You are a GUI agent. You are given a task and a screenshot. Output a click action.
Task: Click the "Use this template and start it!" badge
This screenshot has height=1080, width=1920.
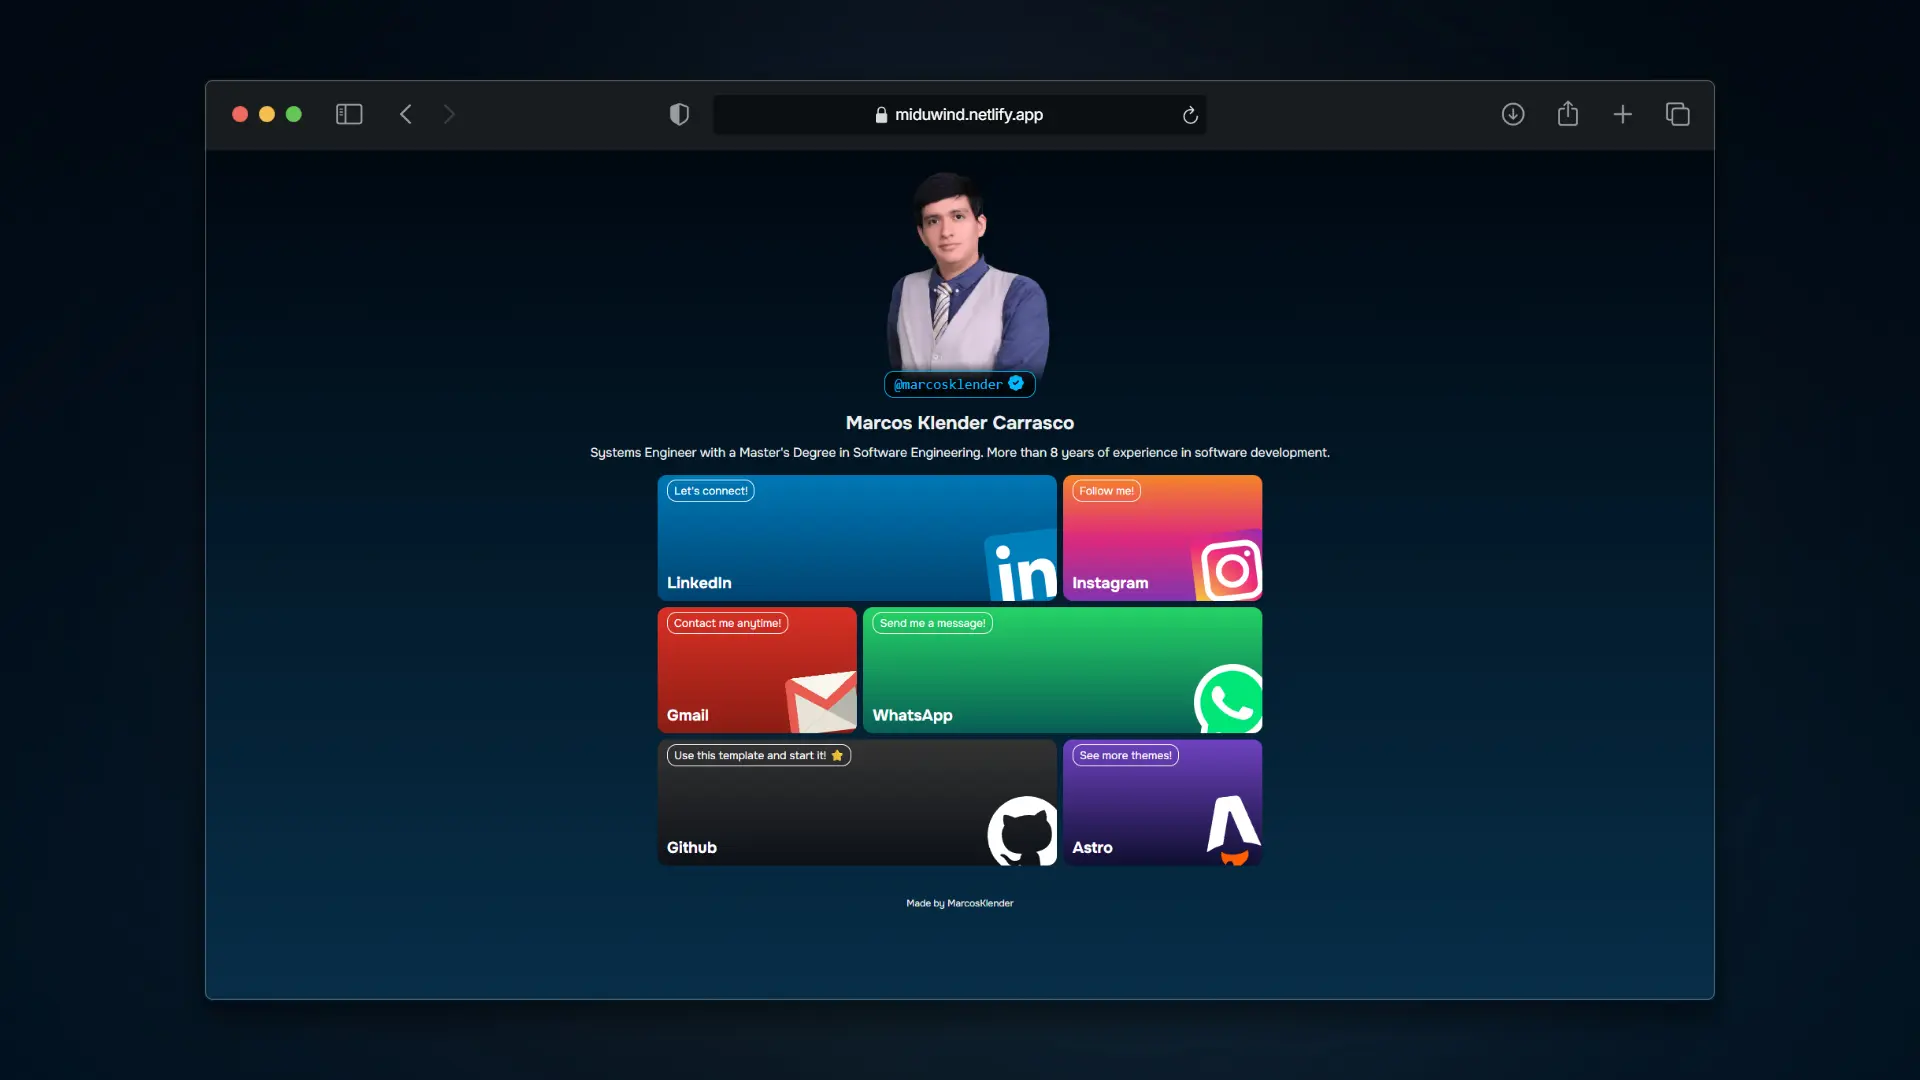coord(758,756)
